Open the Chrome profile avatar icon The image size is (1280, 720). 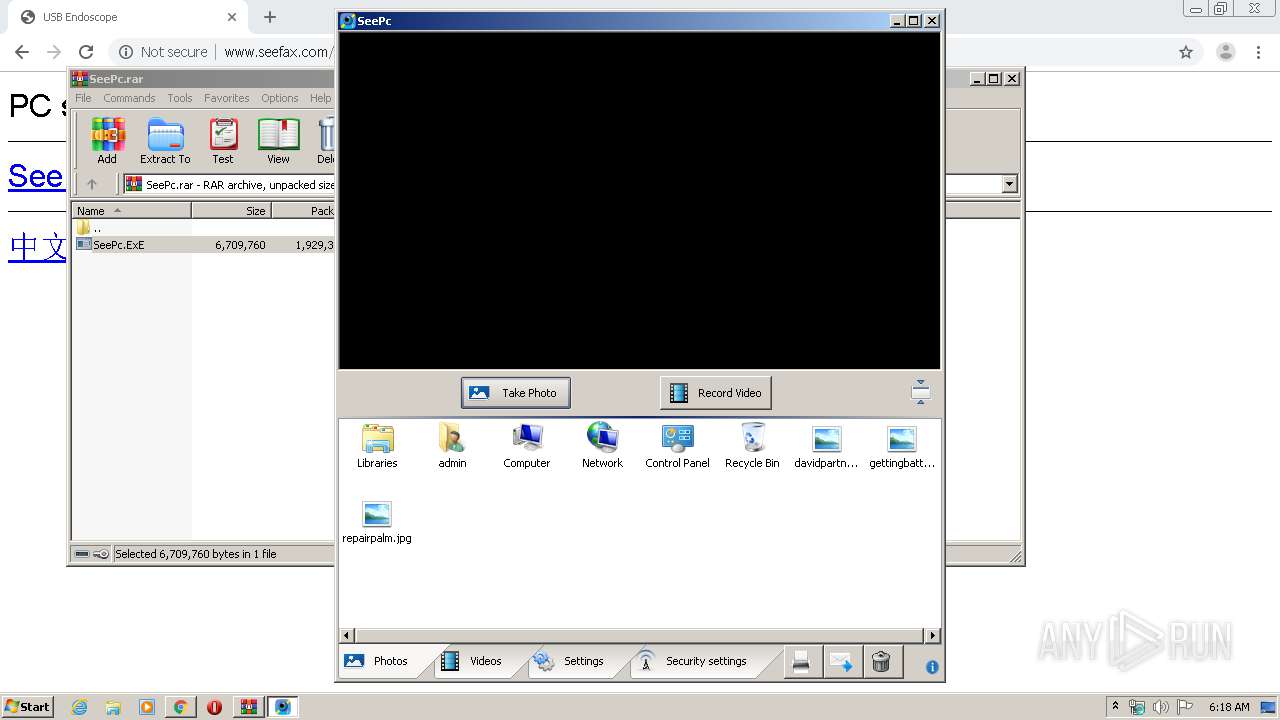pyautogui.click(x=1226, y=52)
